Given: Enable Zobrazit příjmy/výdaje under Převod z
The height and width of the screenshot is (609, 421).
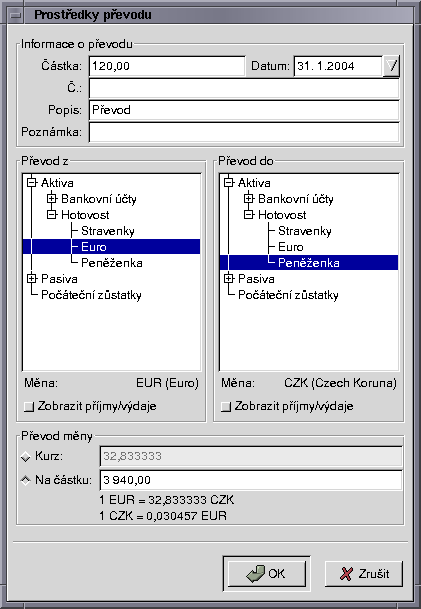Looking at the screenshot, I should [x=29, y=407].
